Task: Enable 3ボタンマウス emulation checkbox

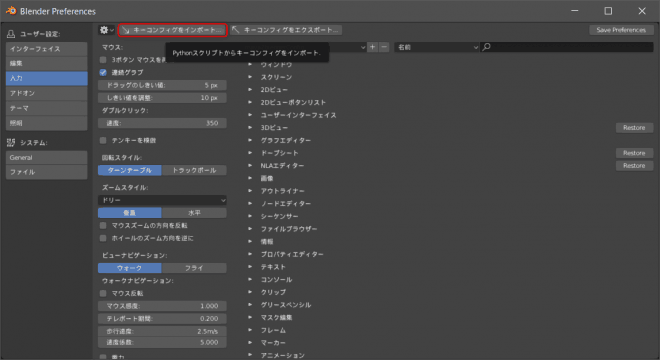Action: coord(103,60)
